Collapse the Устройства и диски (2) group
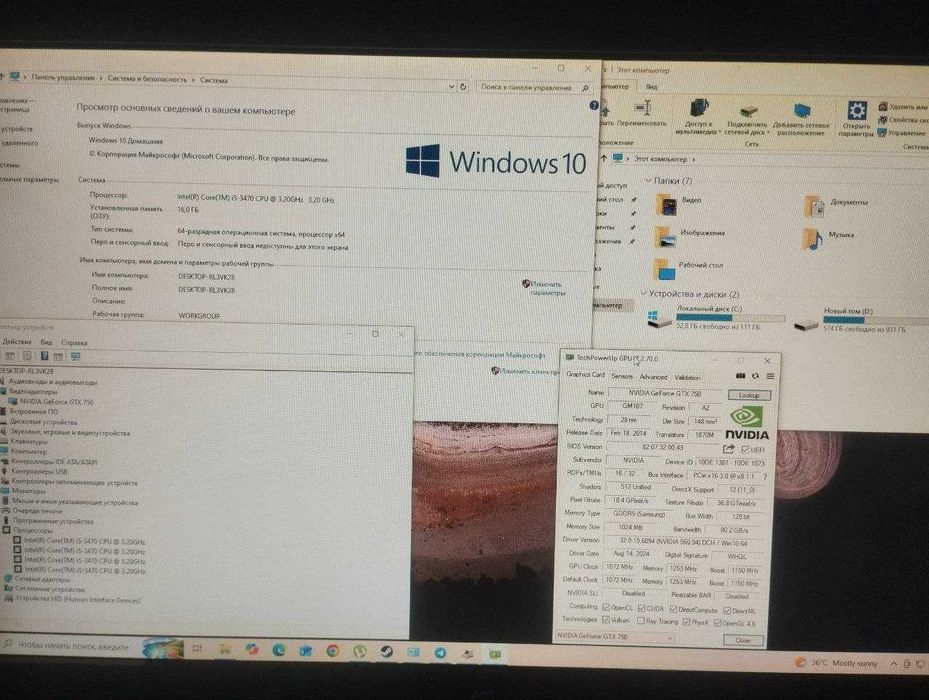Image resolution: width=929 pixels, height=700 pixels. pos(643,293)
